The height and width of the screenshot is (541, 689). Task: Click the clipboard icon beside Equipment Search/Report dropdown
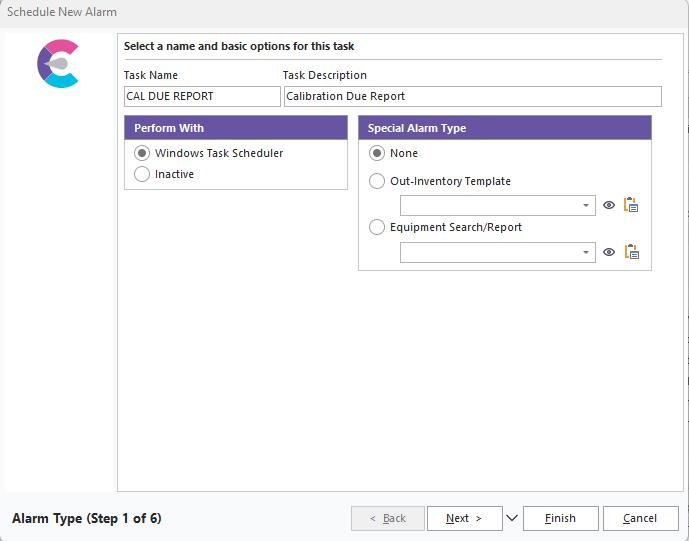pos(631,252)
